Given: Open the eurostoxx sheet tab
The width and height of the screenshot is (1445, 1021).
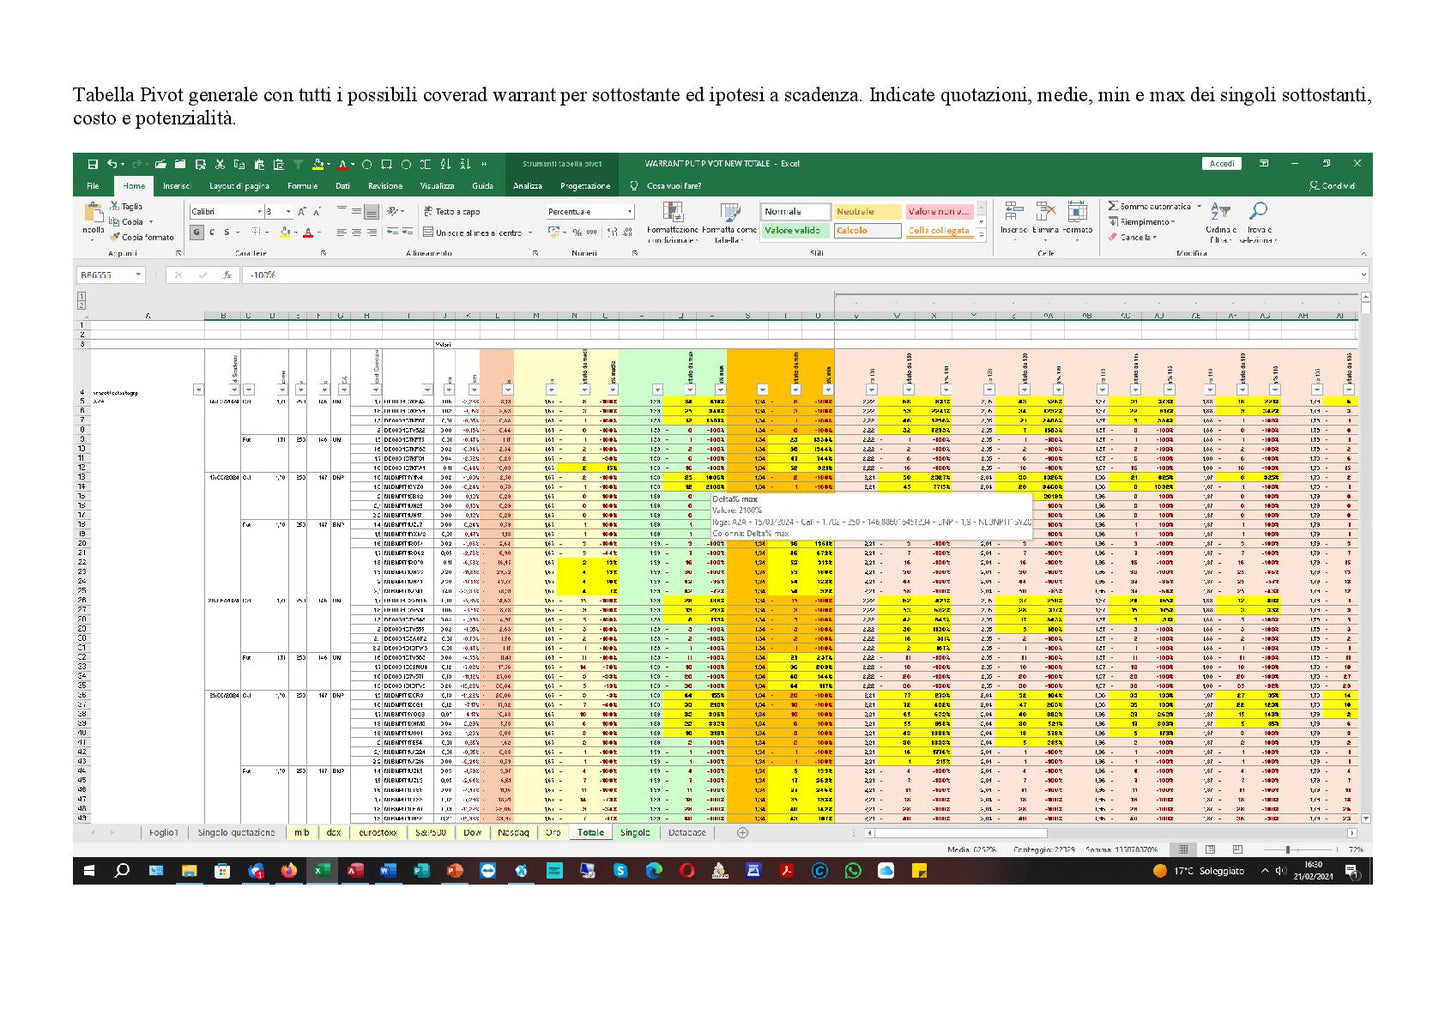Looking at the screenshot, I should click(378, 832).
